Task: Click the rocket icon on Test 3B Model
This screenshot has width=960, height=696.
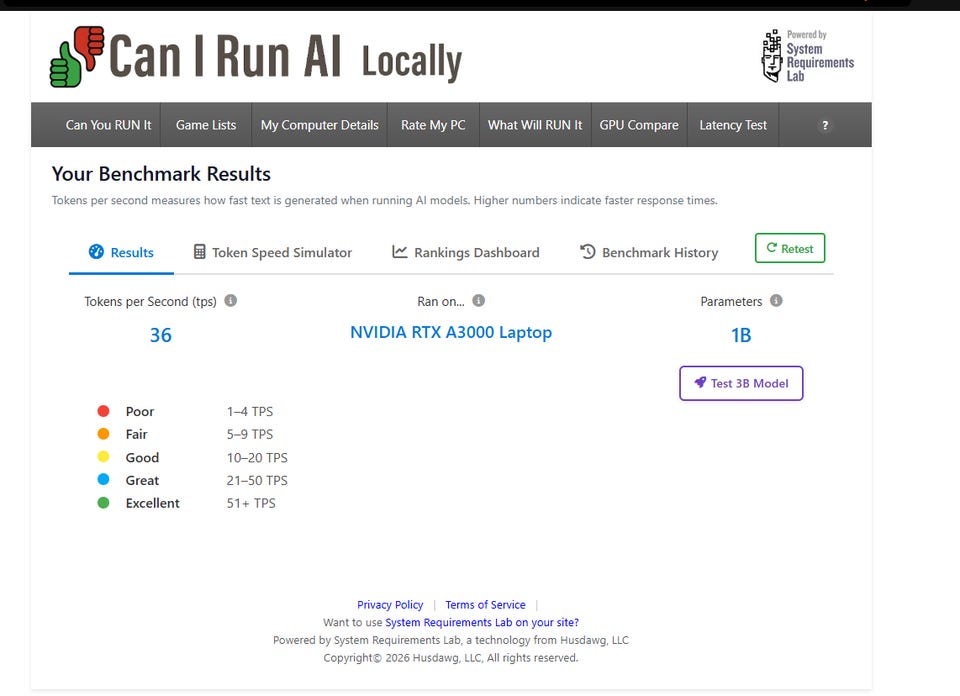Action: point(700,383)
